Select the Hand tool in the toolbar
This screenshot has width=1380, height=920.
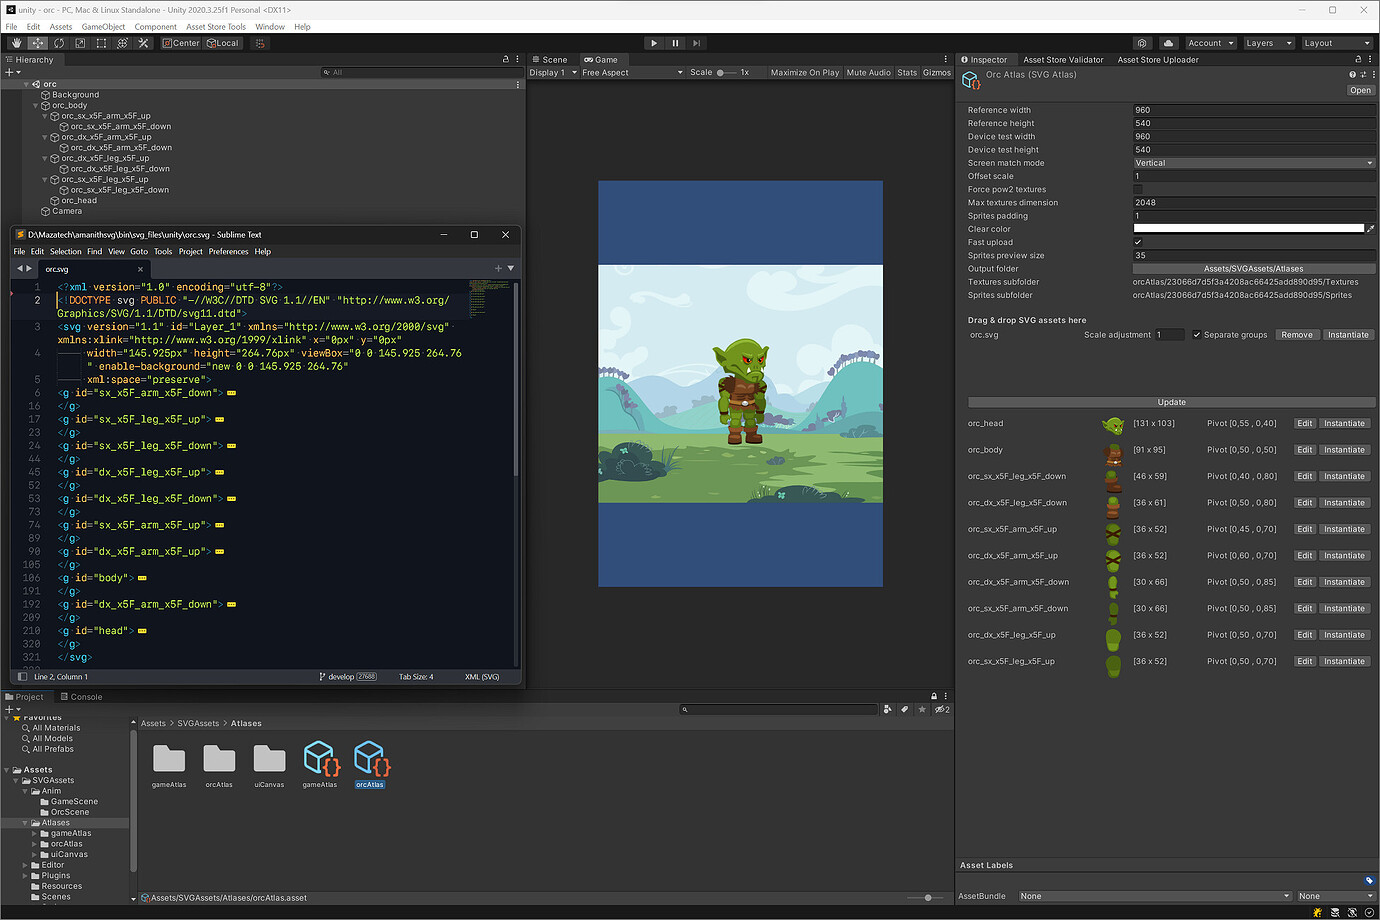click(x=16, y=43)
